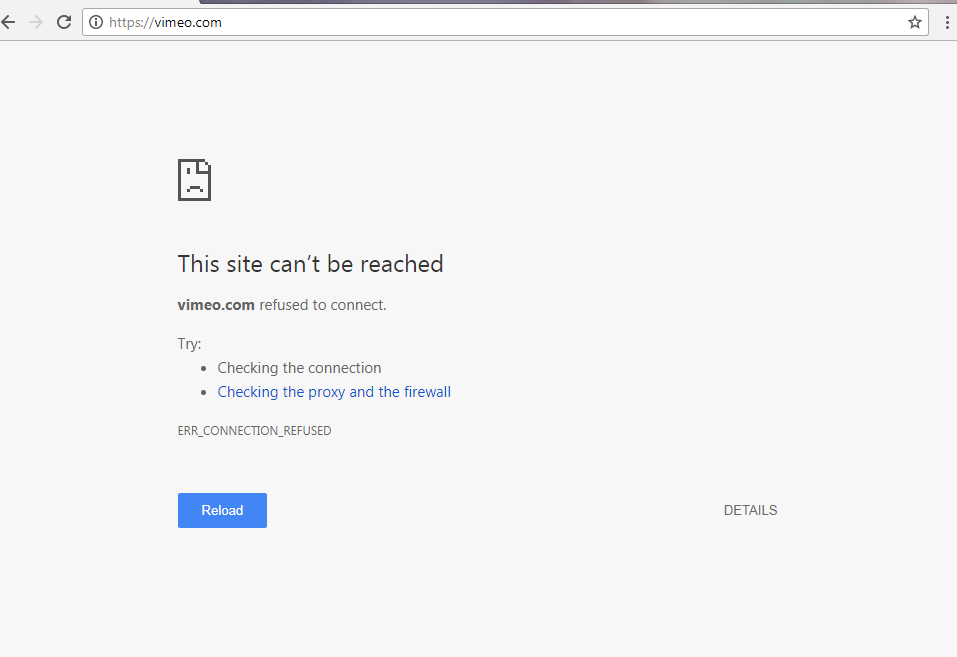This screenshot has height=657, width=957.
Task: Bookmark this page with the star icon
Action: point(914,23)
